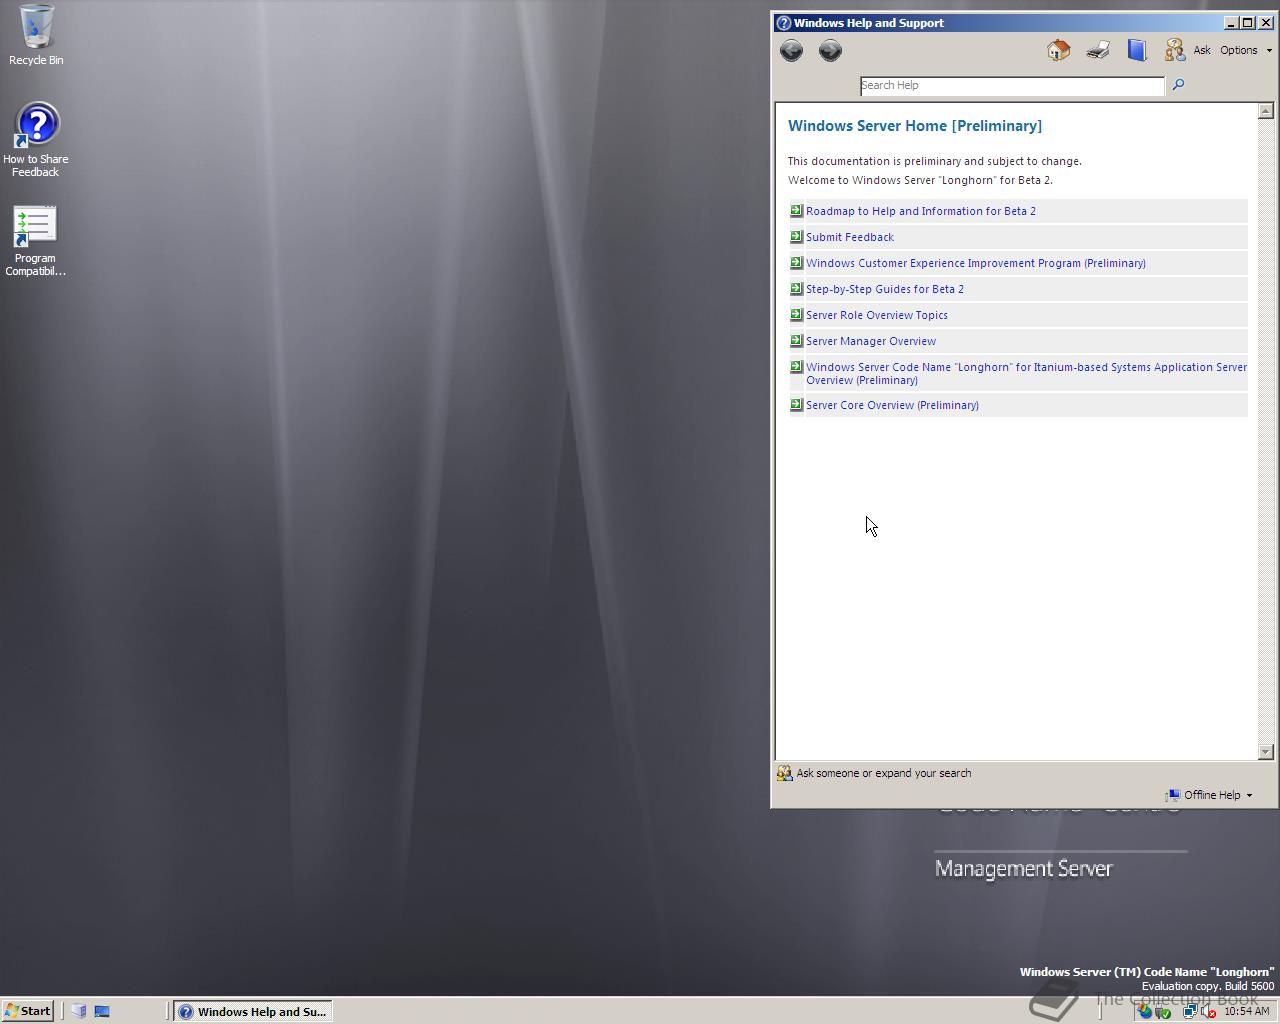The height and width of the screenshot is (1024, 1280).
Task: Open the Browse Help book icon
Action: click(x=1137, y=50)
